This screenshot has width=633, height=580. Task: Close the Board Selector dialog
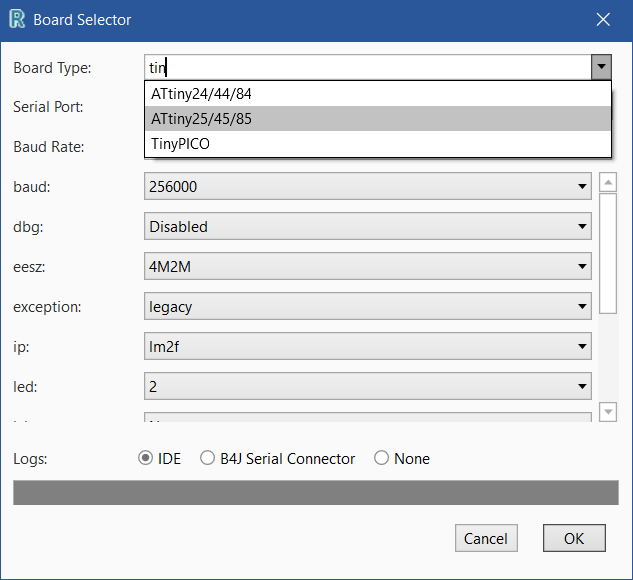pyautogui.click(x=602, y=19)
